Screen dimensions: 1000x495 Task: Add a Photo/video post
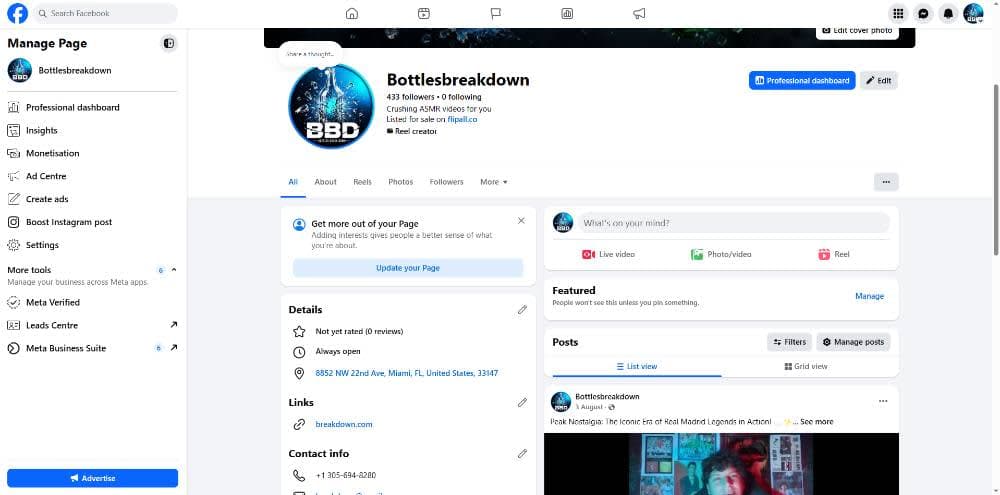point(721,255)
